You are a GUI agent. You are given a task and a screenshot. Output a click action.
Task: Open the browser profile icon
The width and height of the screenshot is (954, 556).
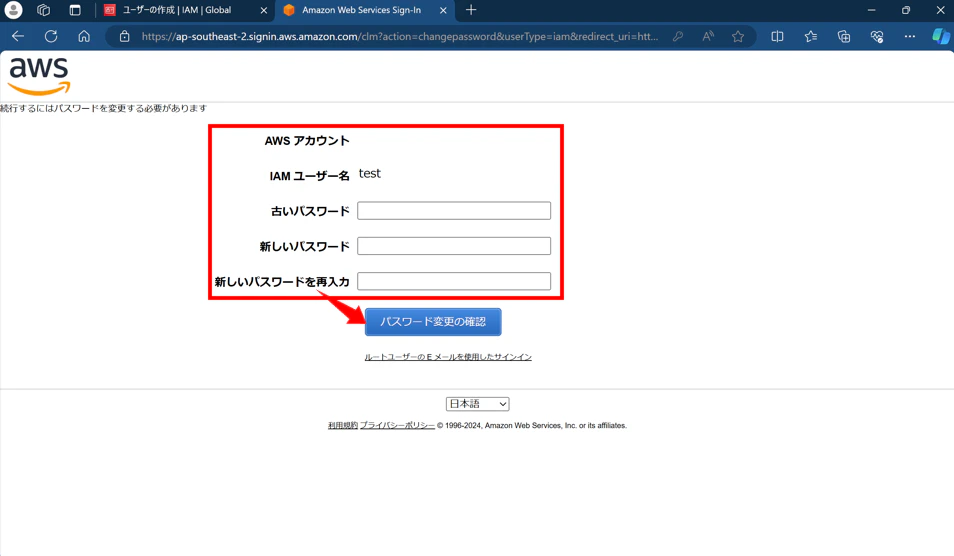(13, 10)
